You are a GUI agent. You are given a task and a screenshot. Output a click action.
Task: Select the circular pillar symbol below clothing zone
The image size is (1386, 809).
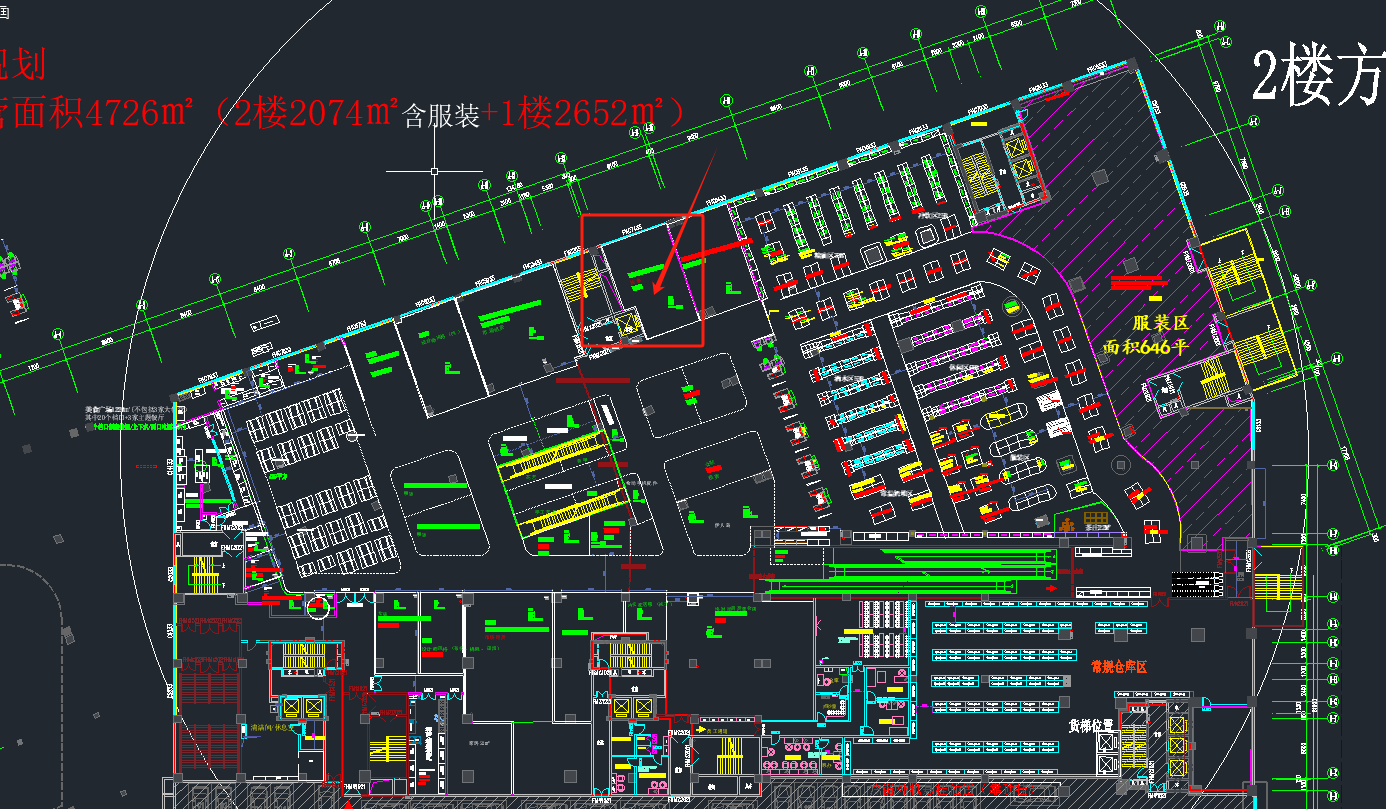click(x=1118, y=465)
